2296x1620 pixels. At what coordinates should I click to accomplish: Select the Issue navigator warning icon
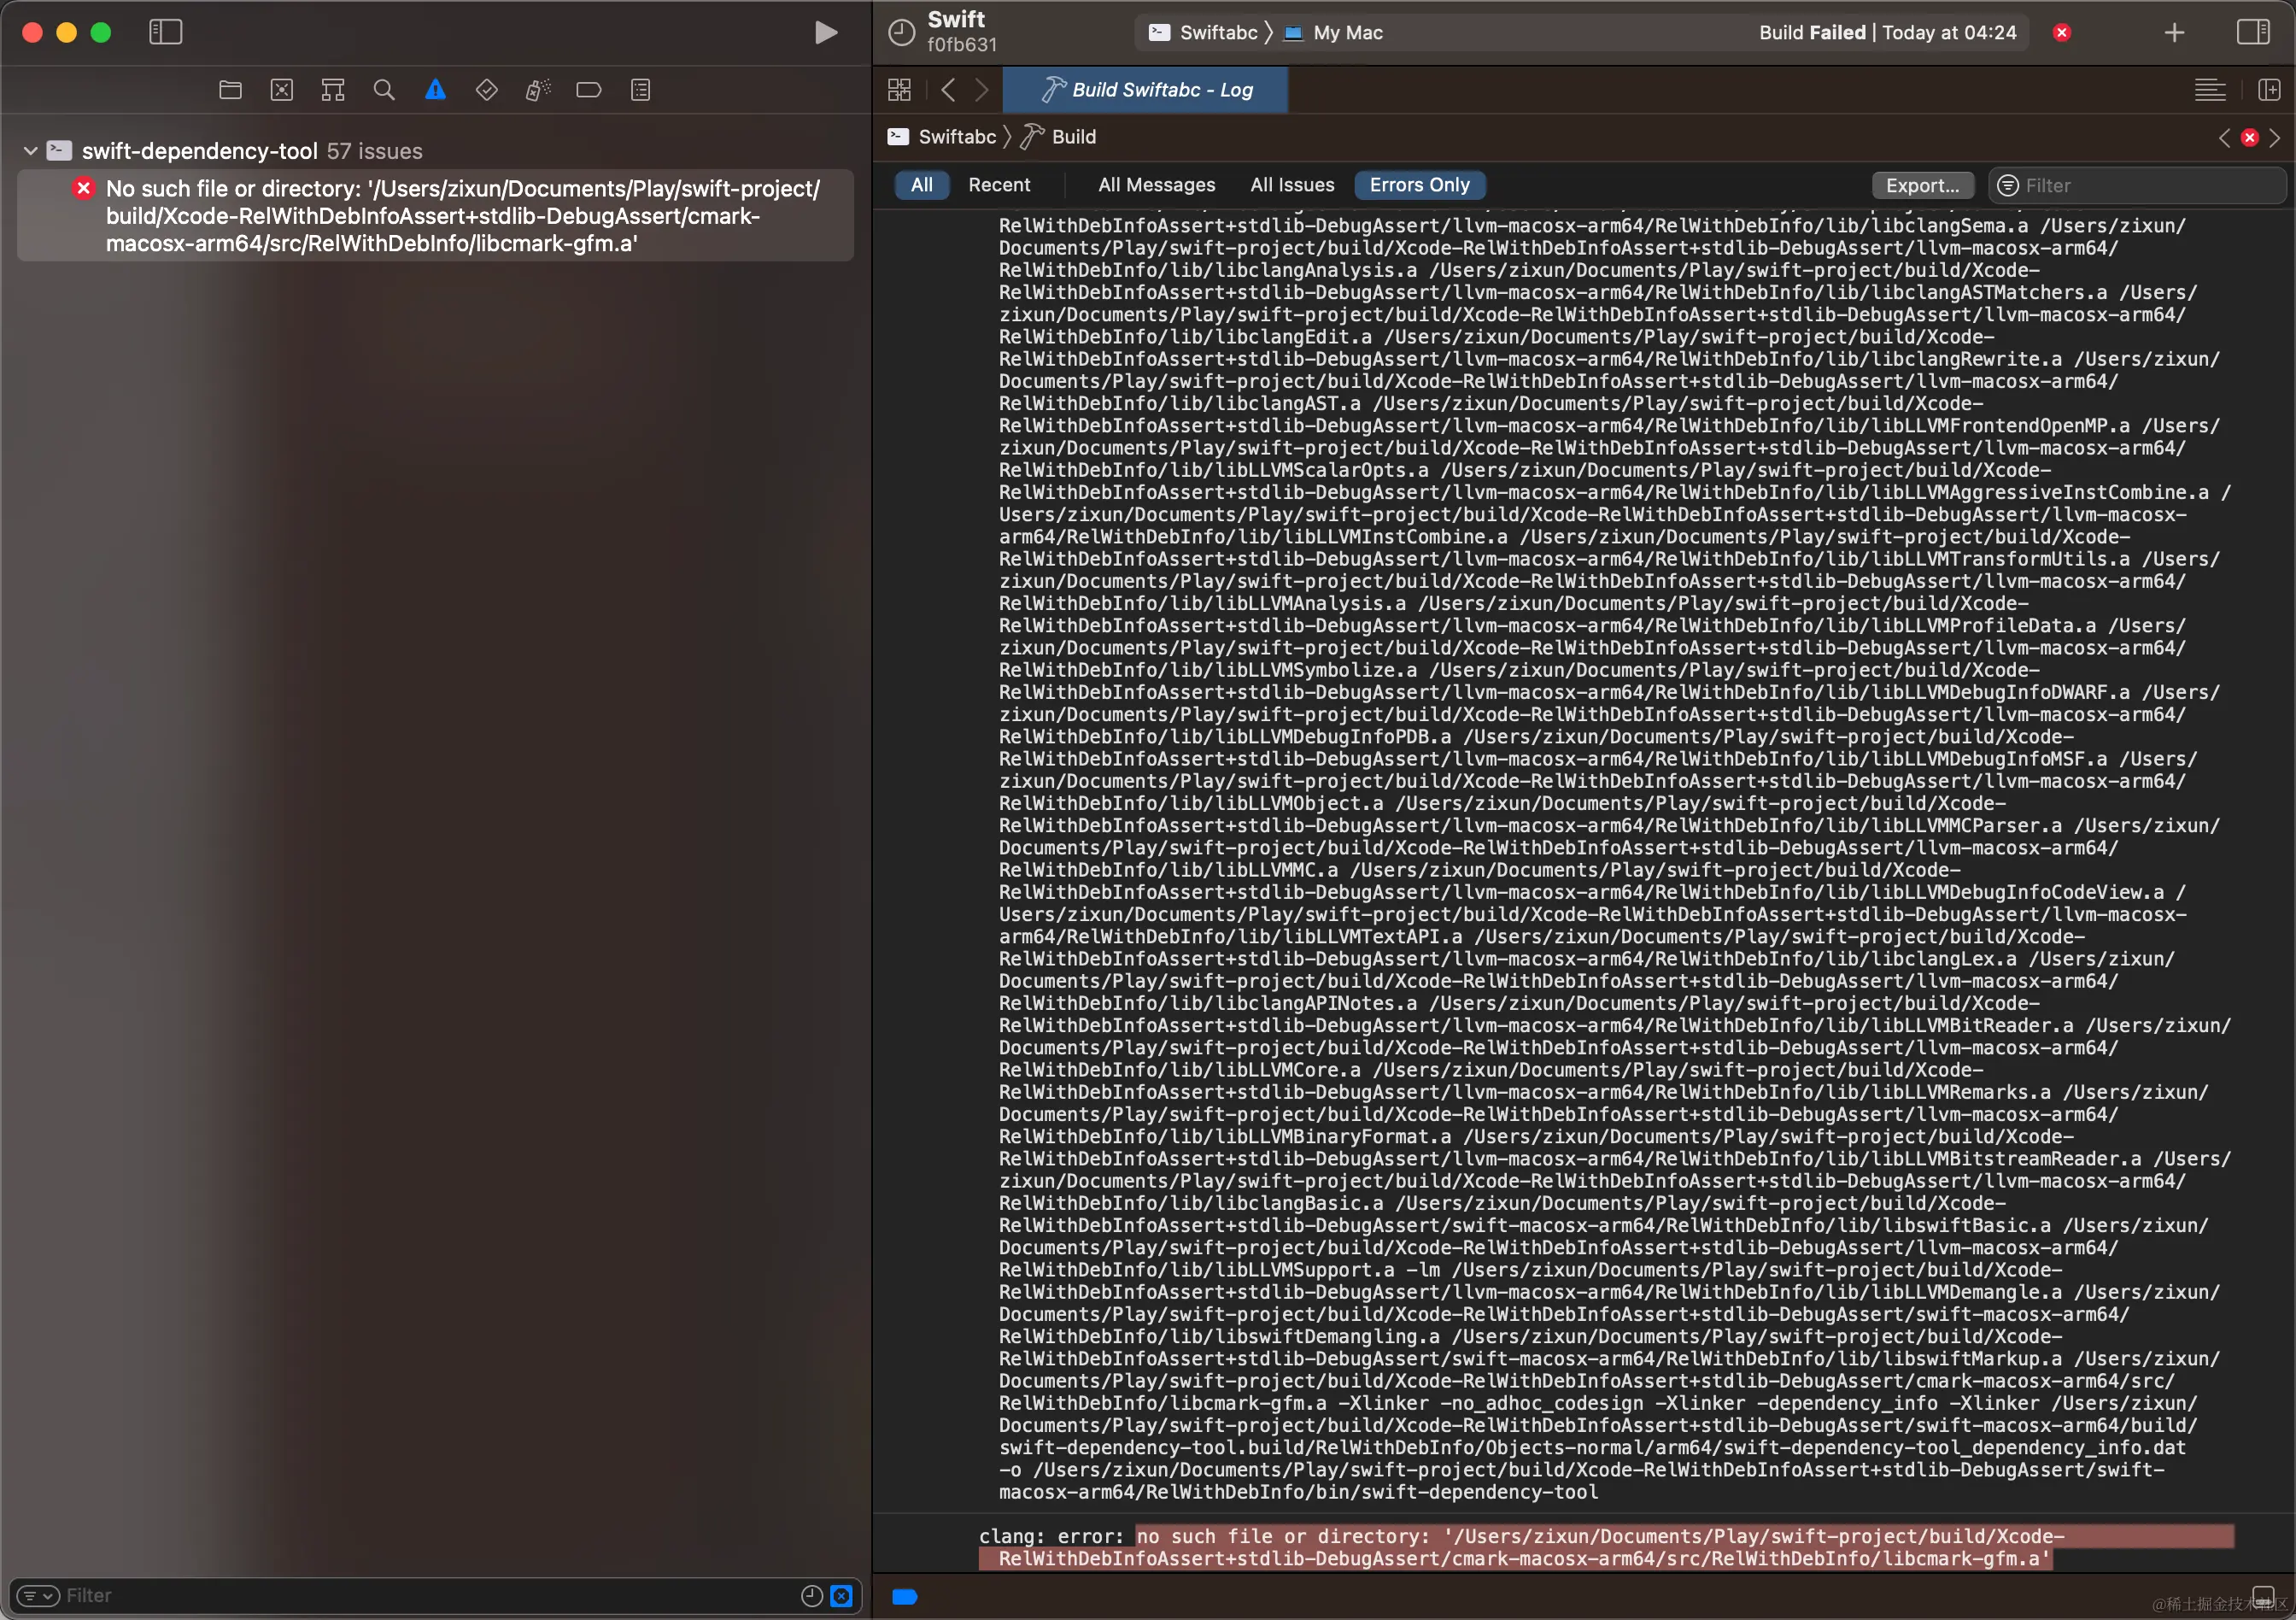pyautogui.click(x=435, y=90)
